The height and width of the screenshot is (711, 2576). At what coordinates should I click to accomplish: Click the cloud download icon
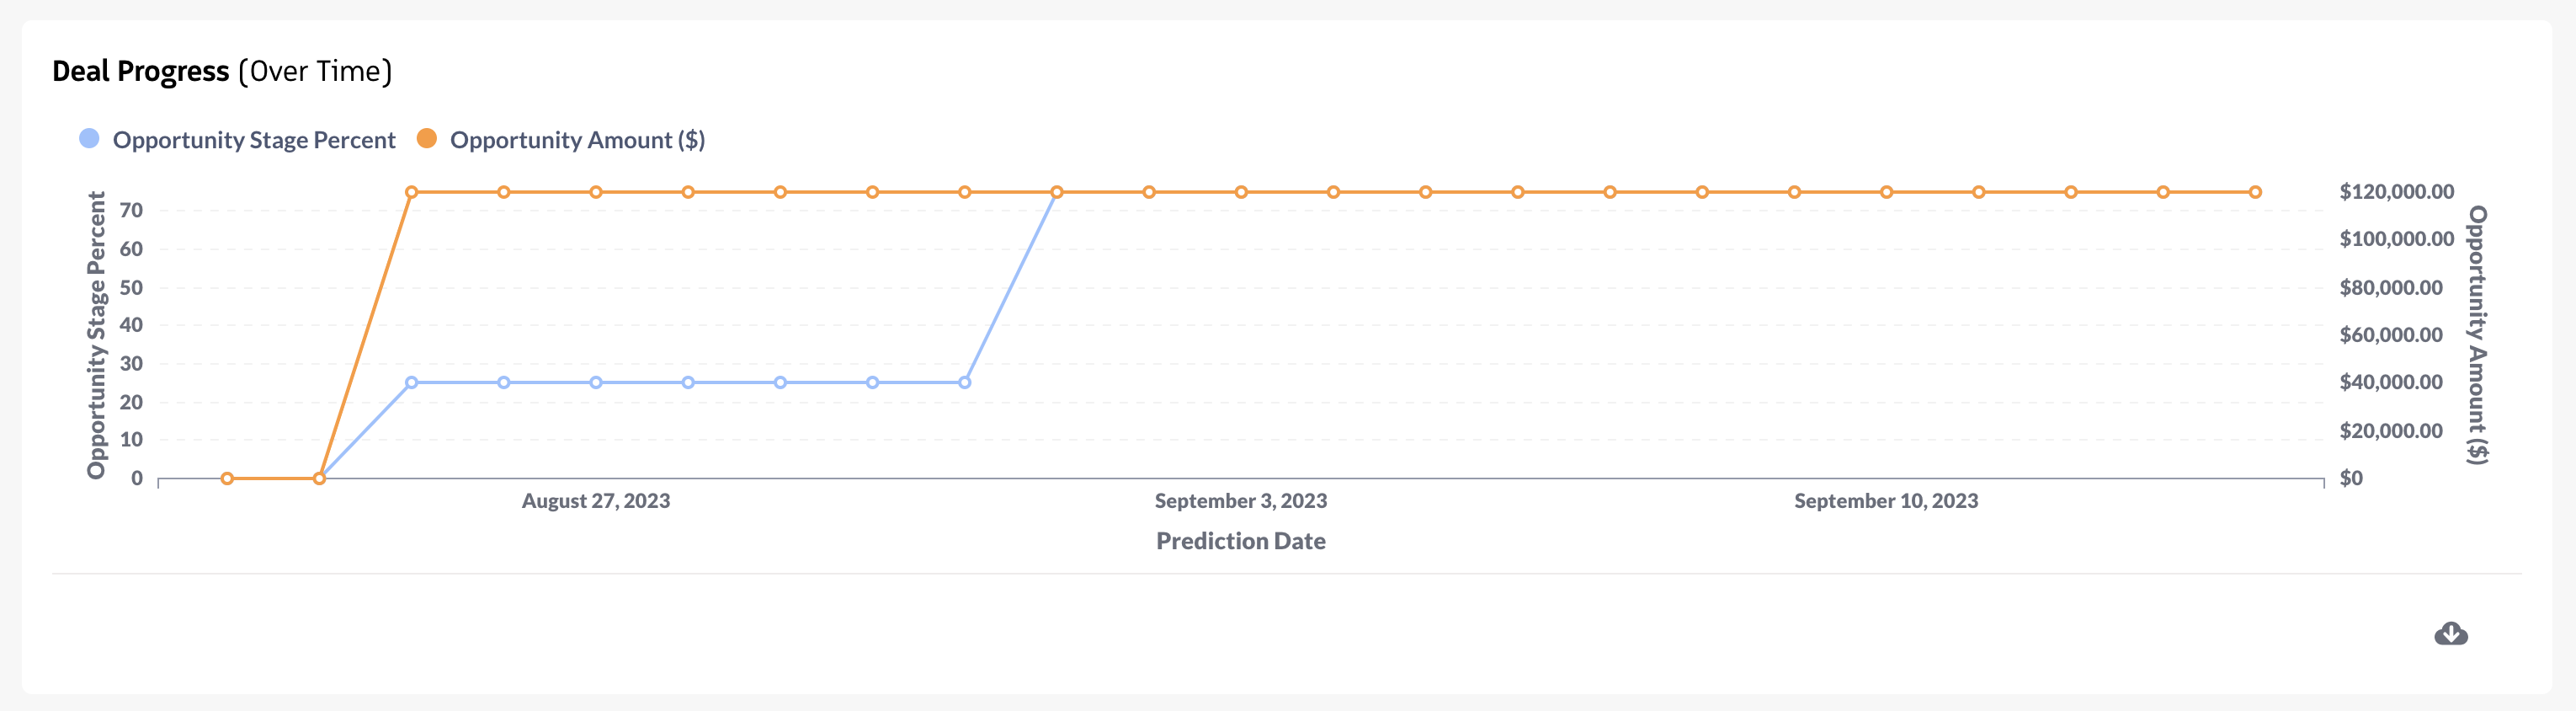point(2450,633)
